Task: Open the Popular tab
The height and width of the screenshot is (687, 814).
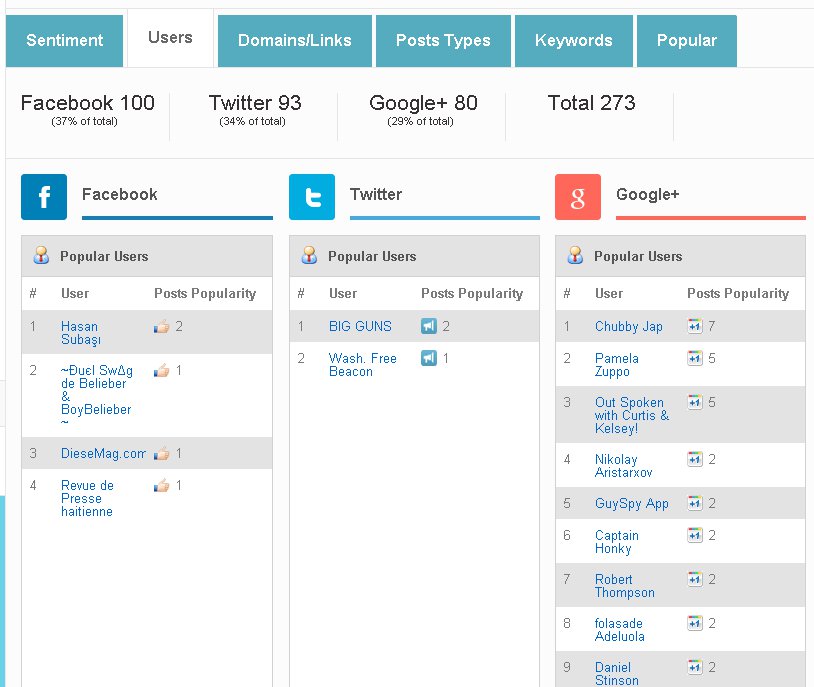Action: [686, 41]
